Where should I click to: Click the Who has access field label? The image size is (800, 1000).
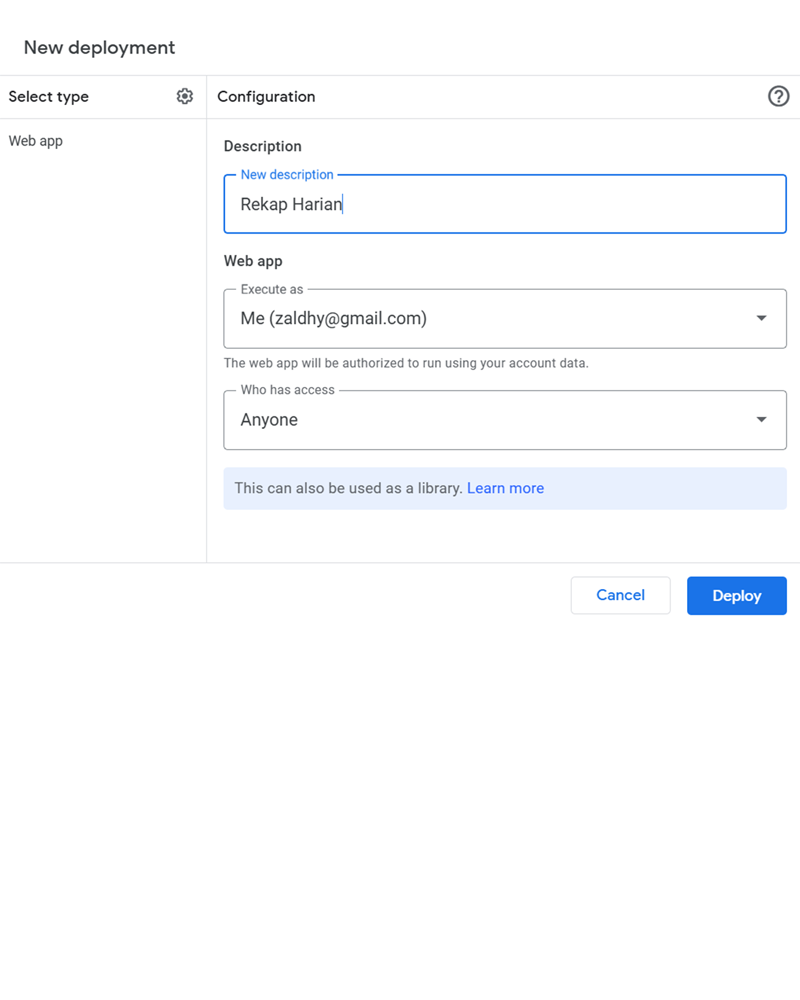(x=287, y=390)
